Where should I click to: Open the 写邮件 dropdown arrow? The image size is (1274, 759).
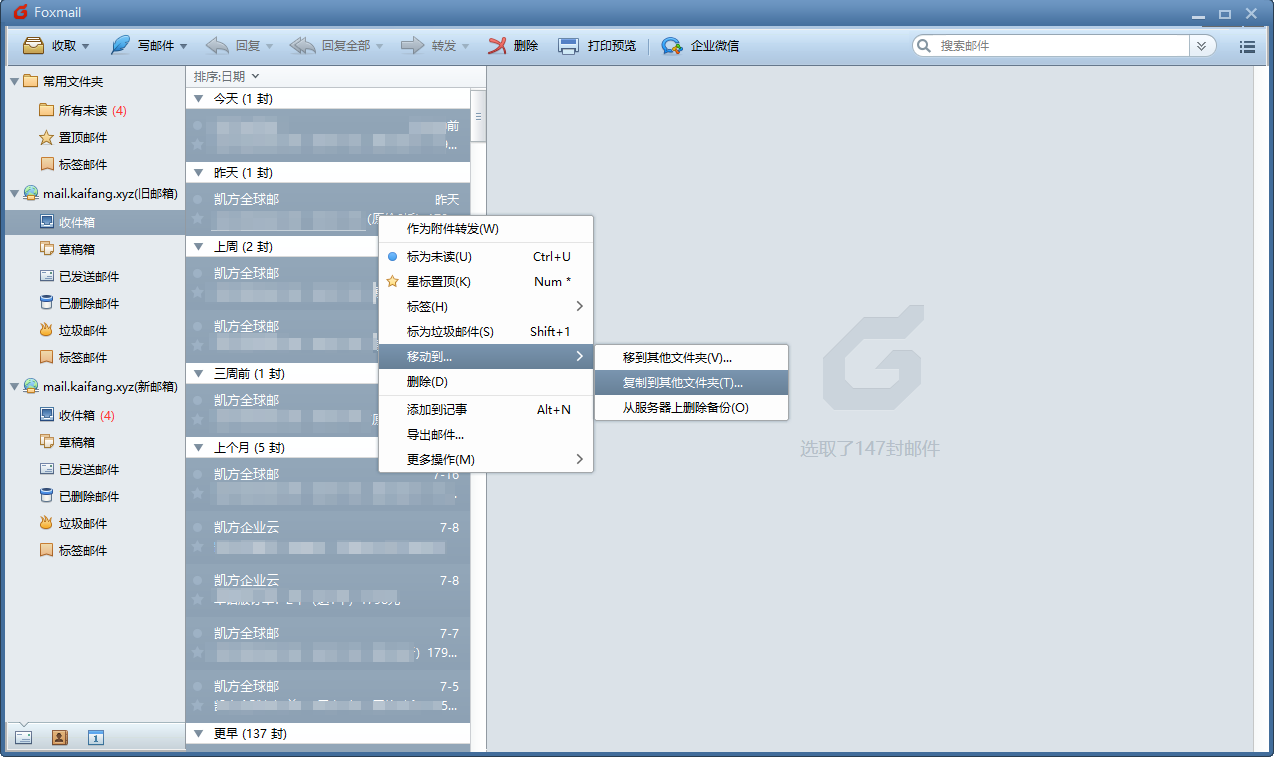[x=182, y=46]
